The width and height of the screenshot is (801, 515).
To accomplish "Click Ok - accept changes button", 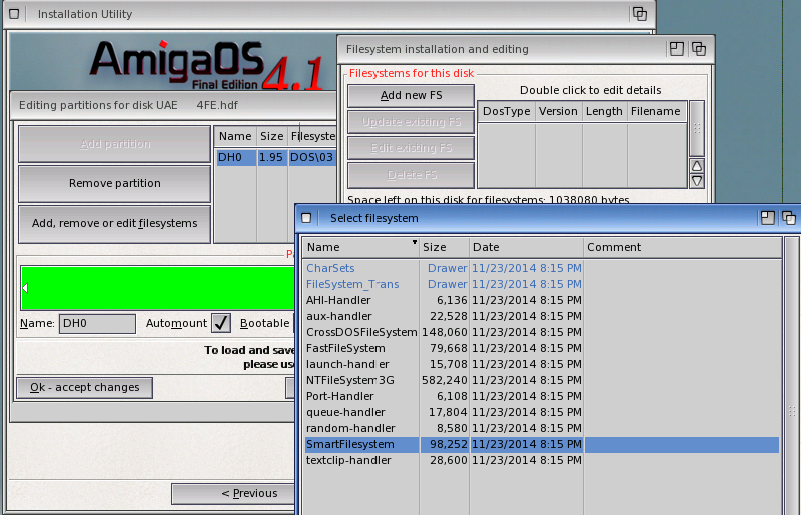I will [x=84, y=388].
